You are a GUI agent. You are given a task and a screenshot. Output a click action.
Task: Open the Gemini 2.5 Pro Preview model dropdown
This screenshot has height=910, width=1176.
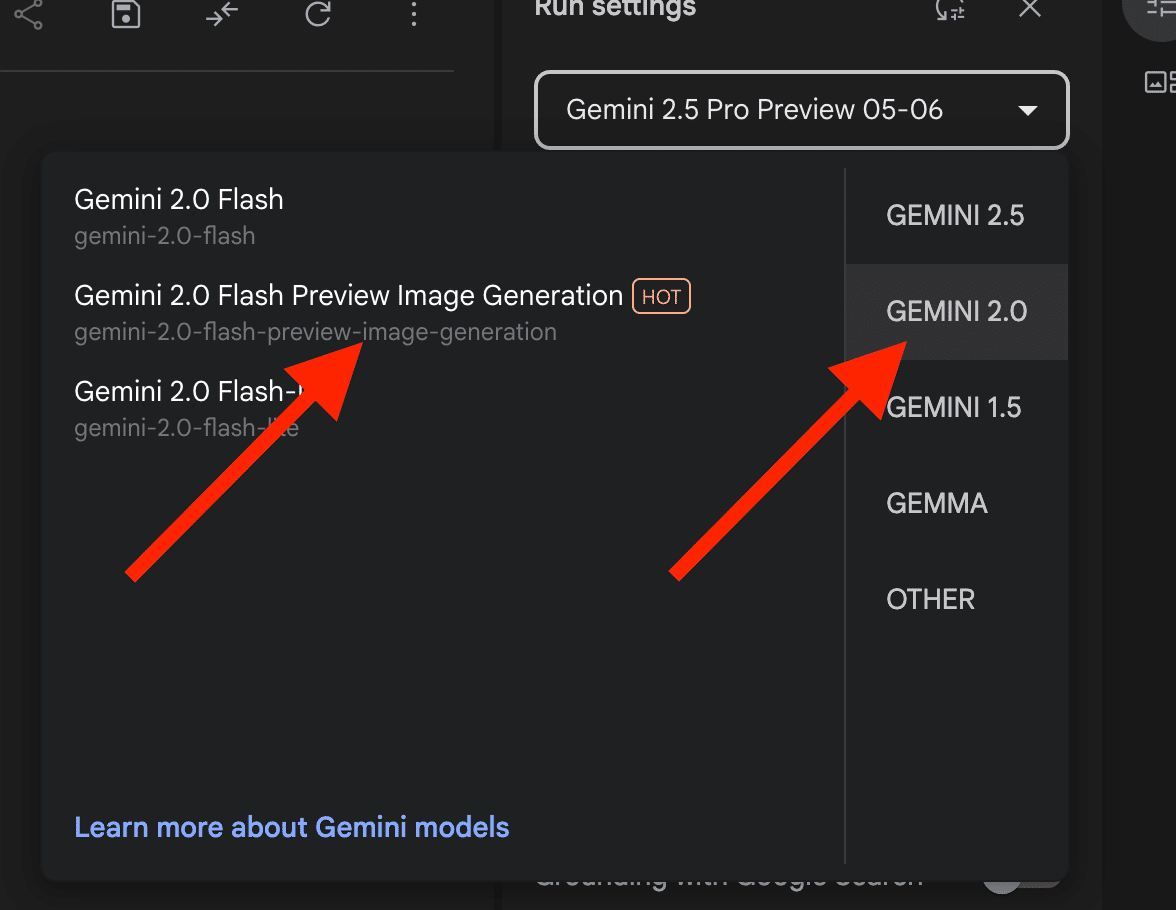pyautogui.click(x=754, y=110)
